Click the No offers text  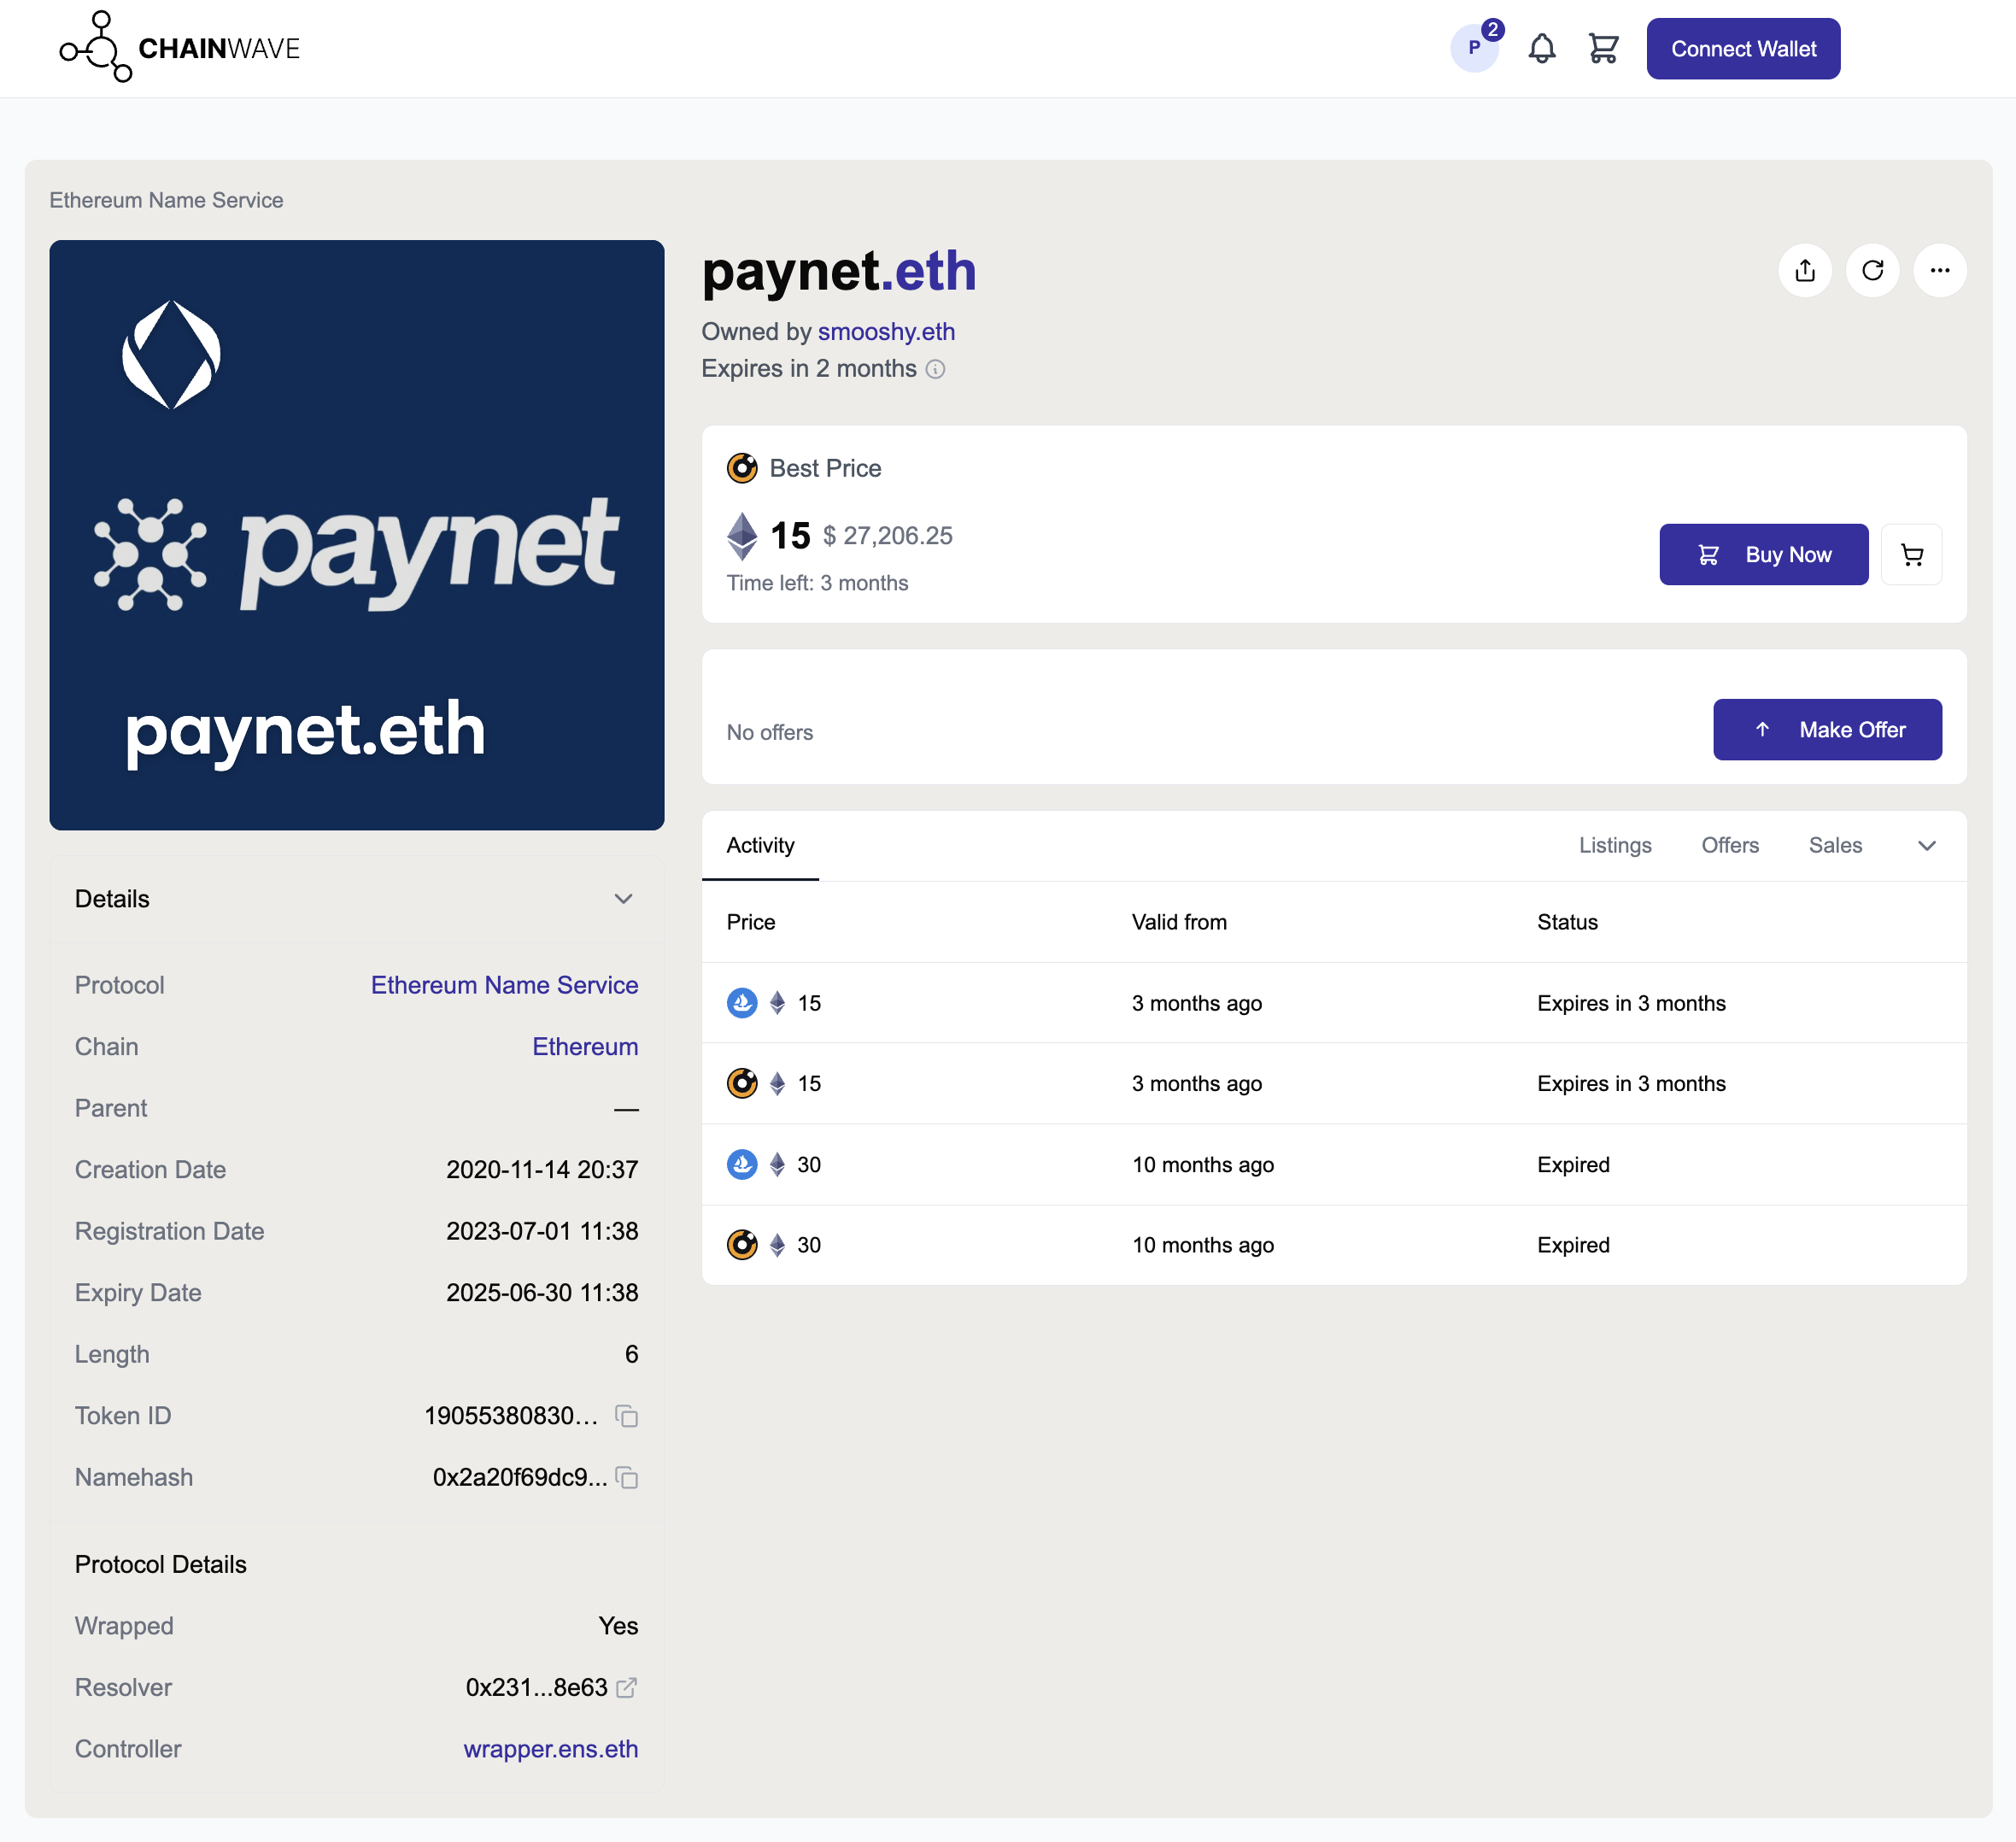770,732
